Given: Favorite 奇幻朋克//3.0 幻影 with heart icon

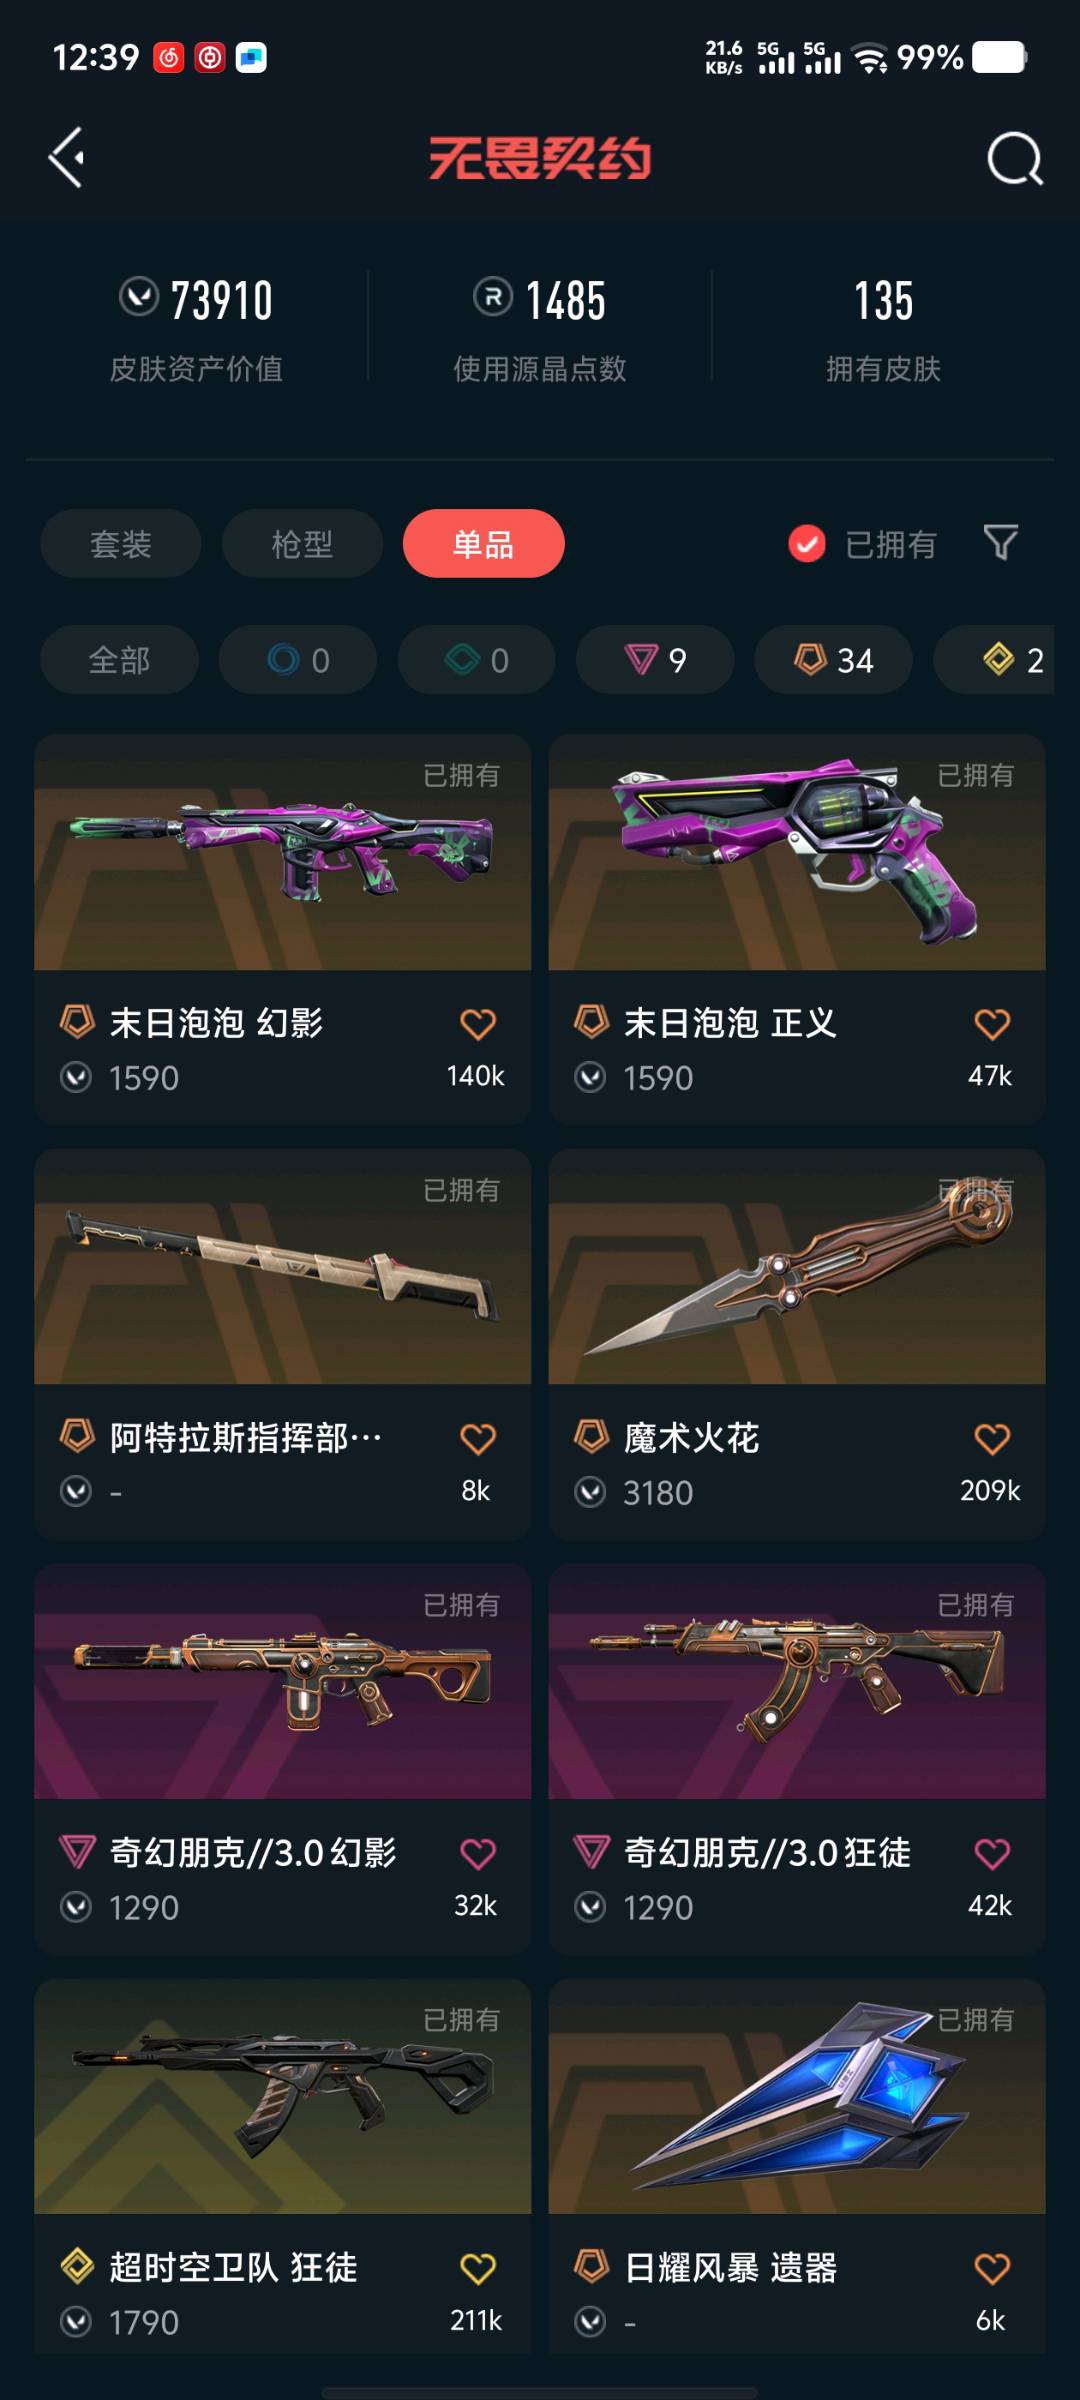Looking at the screenshot, I should 478,1854.
